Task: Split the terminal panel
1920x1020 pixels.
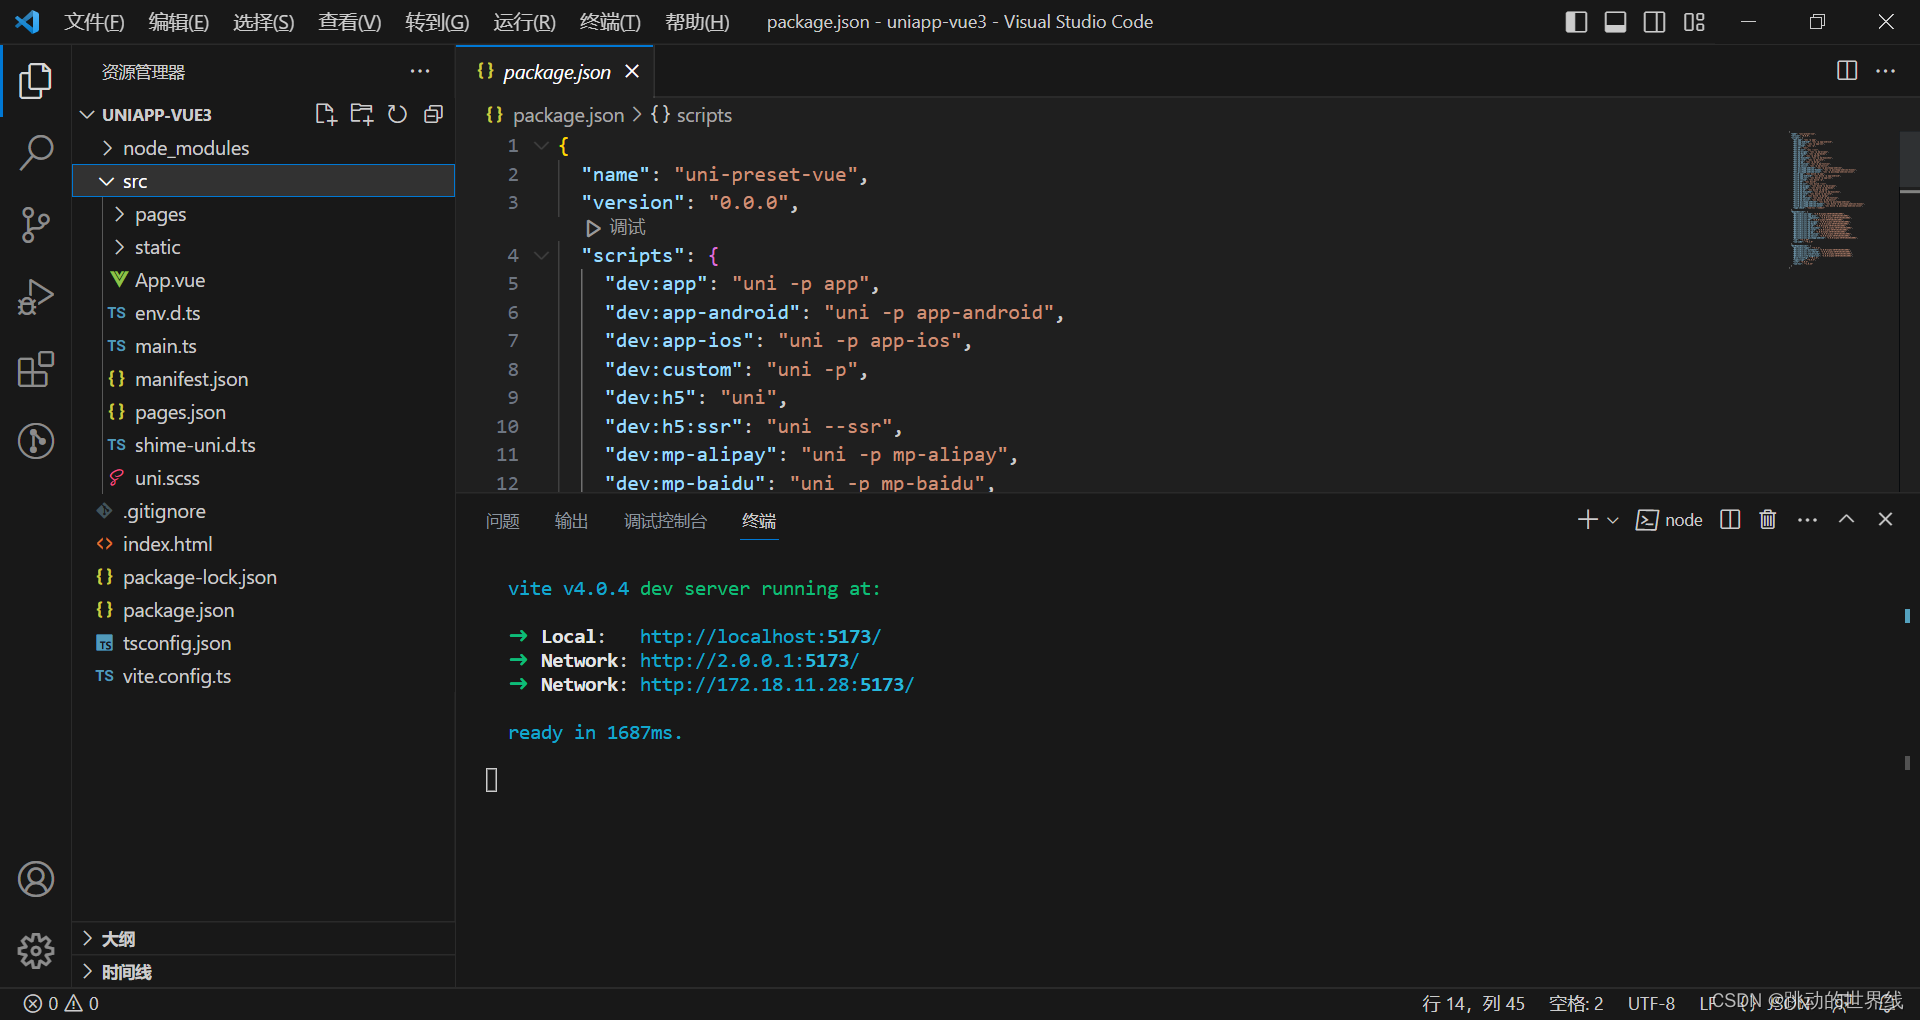Action: 1730,520
